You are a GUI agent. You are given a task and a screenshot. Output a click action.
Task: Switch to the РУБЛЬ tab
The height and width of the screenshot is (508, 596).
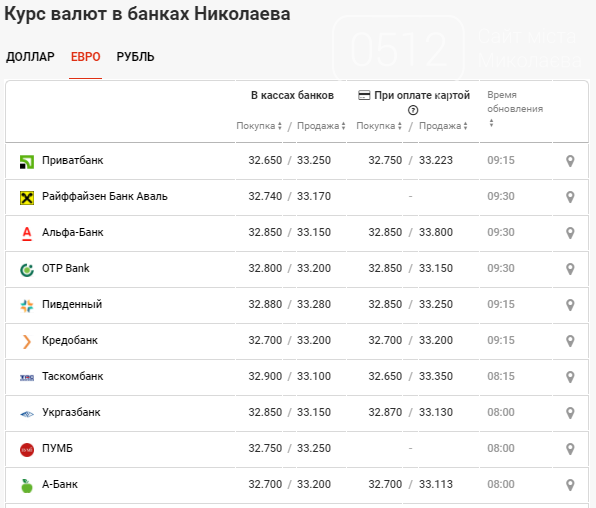tap(135, 57)
